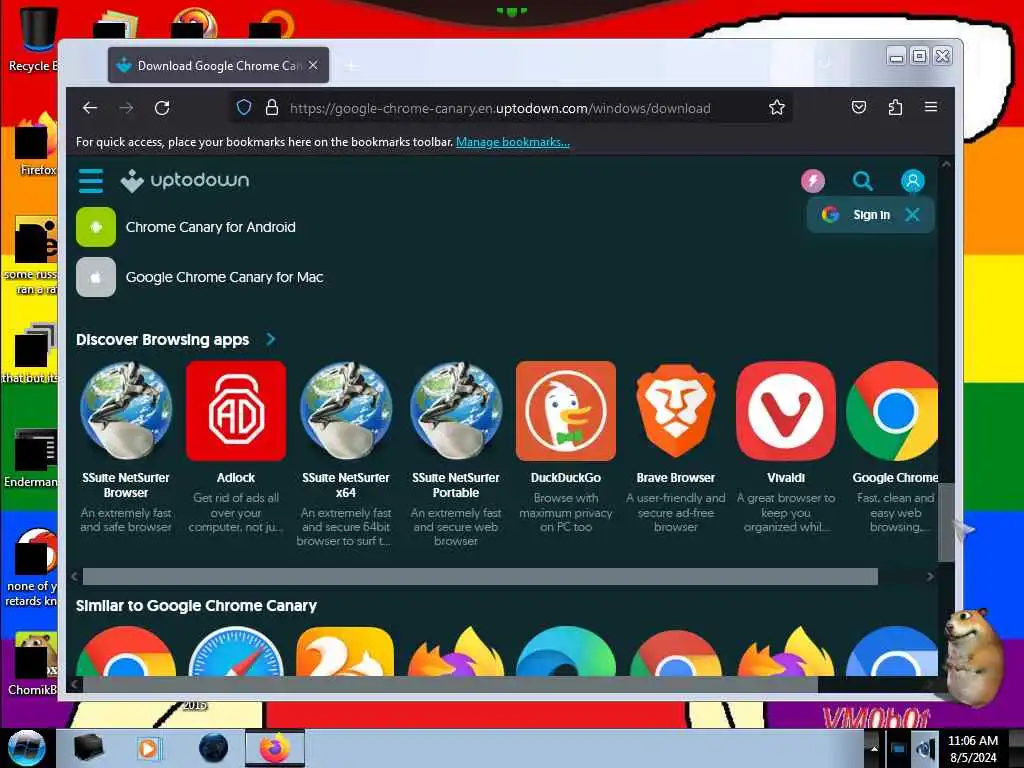
Task: Close the Download Google Chrome Canary tab
Action: (x=313, y=65)
